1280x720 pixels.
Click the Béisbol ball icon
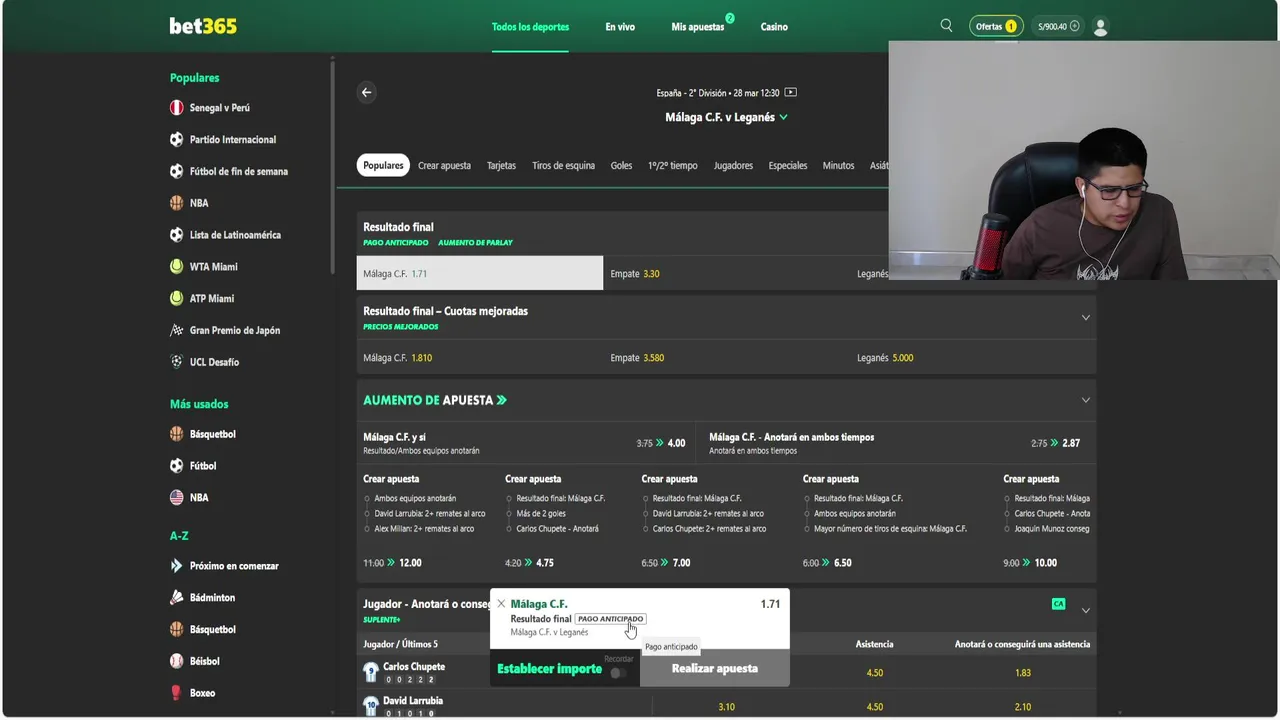[176, 661]
